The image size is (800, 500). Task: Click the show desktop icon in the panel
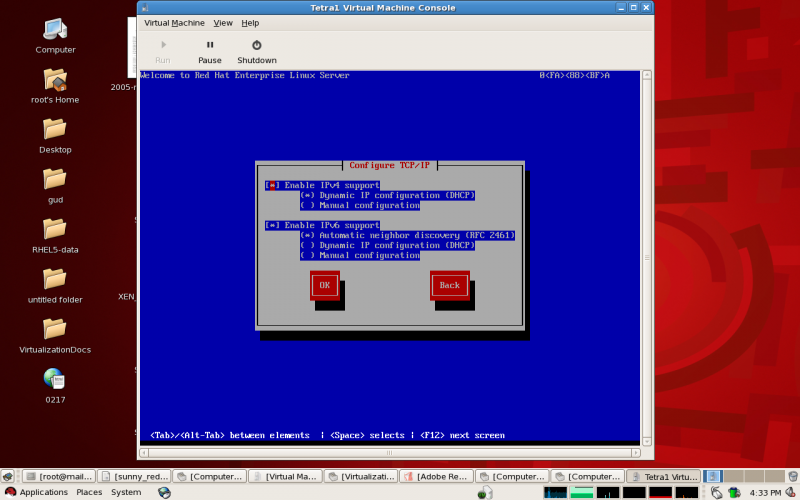[x=8, y=477]
